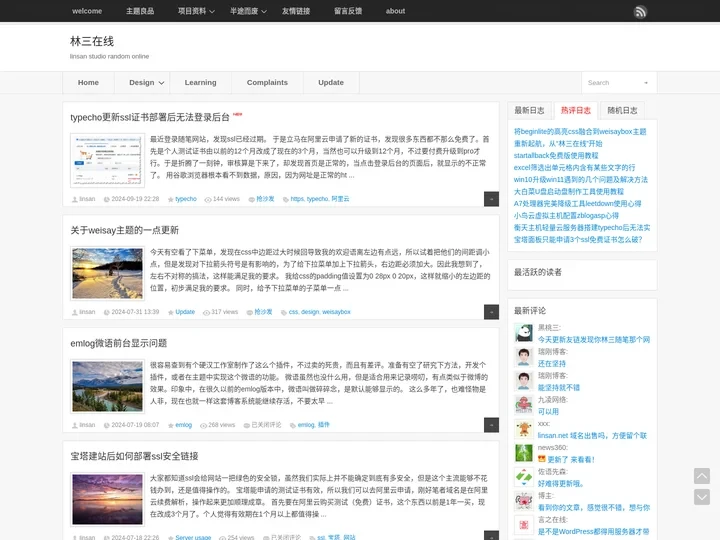Open sidebar link 大白菜U盘启动盘制作工具使用教程

pos(569,191)
